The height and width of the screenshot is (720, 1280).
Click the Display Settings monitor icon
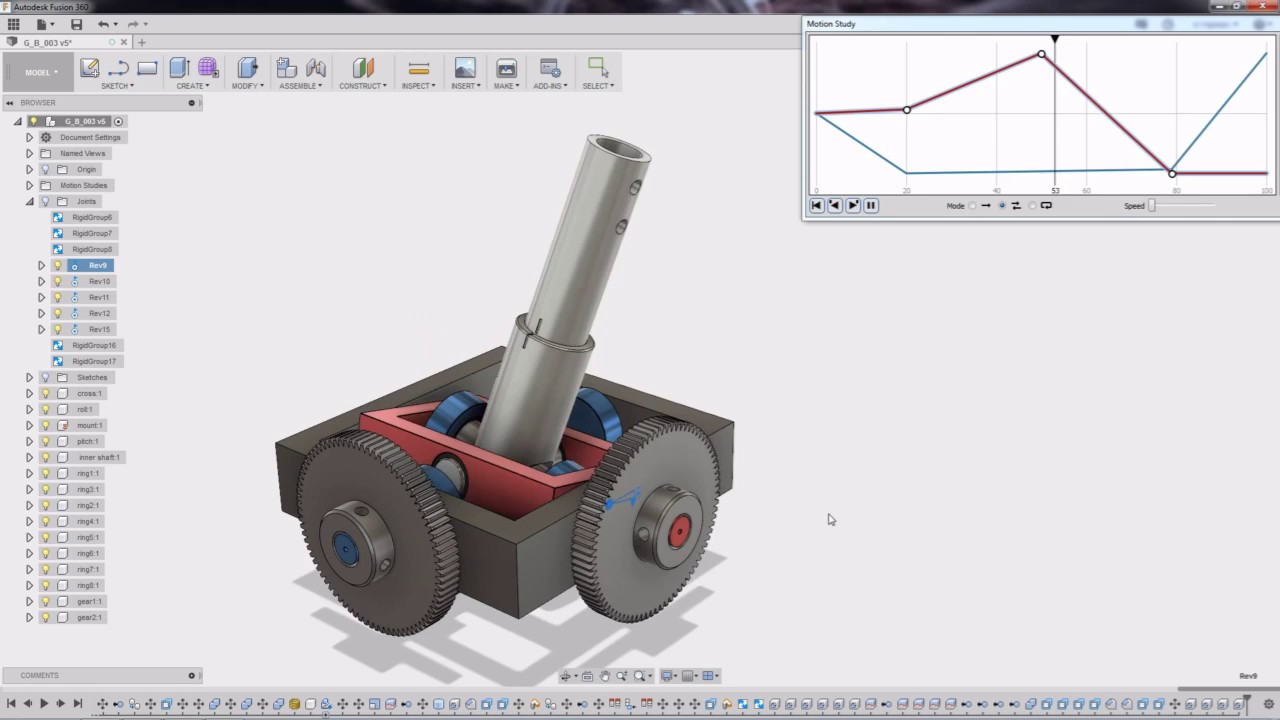pyautogui.click(x=668, y=676)
